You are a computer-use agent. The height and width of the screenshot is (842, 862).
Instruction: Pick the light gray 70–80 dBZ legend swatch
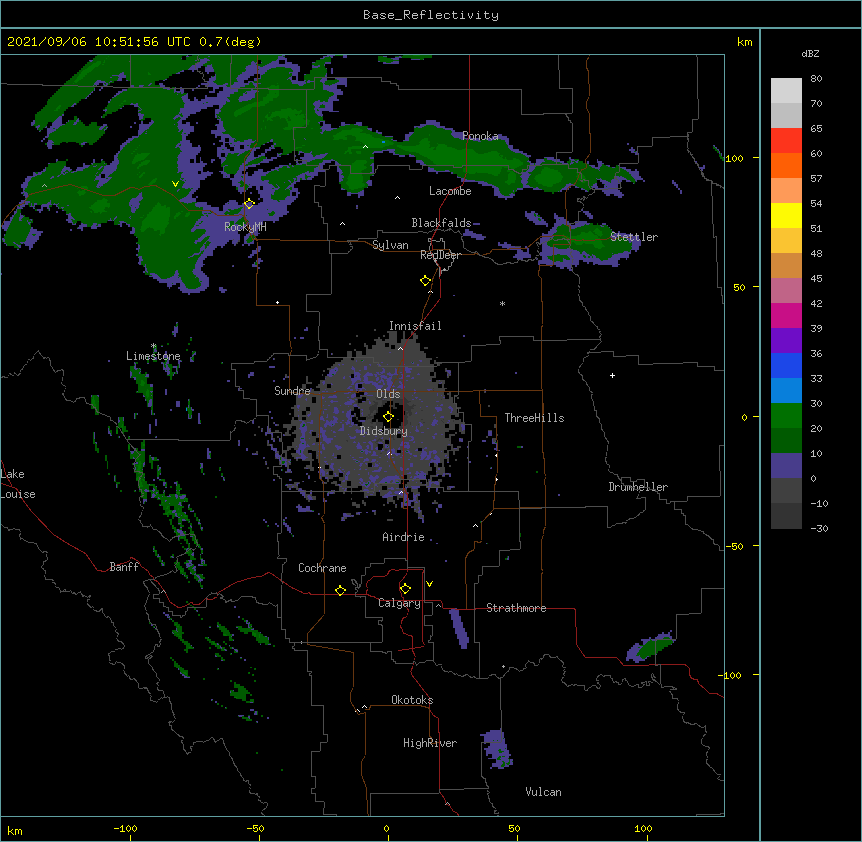[x=786, y=91]
